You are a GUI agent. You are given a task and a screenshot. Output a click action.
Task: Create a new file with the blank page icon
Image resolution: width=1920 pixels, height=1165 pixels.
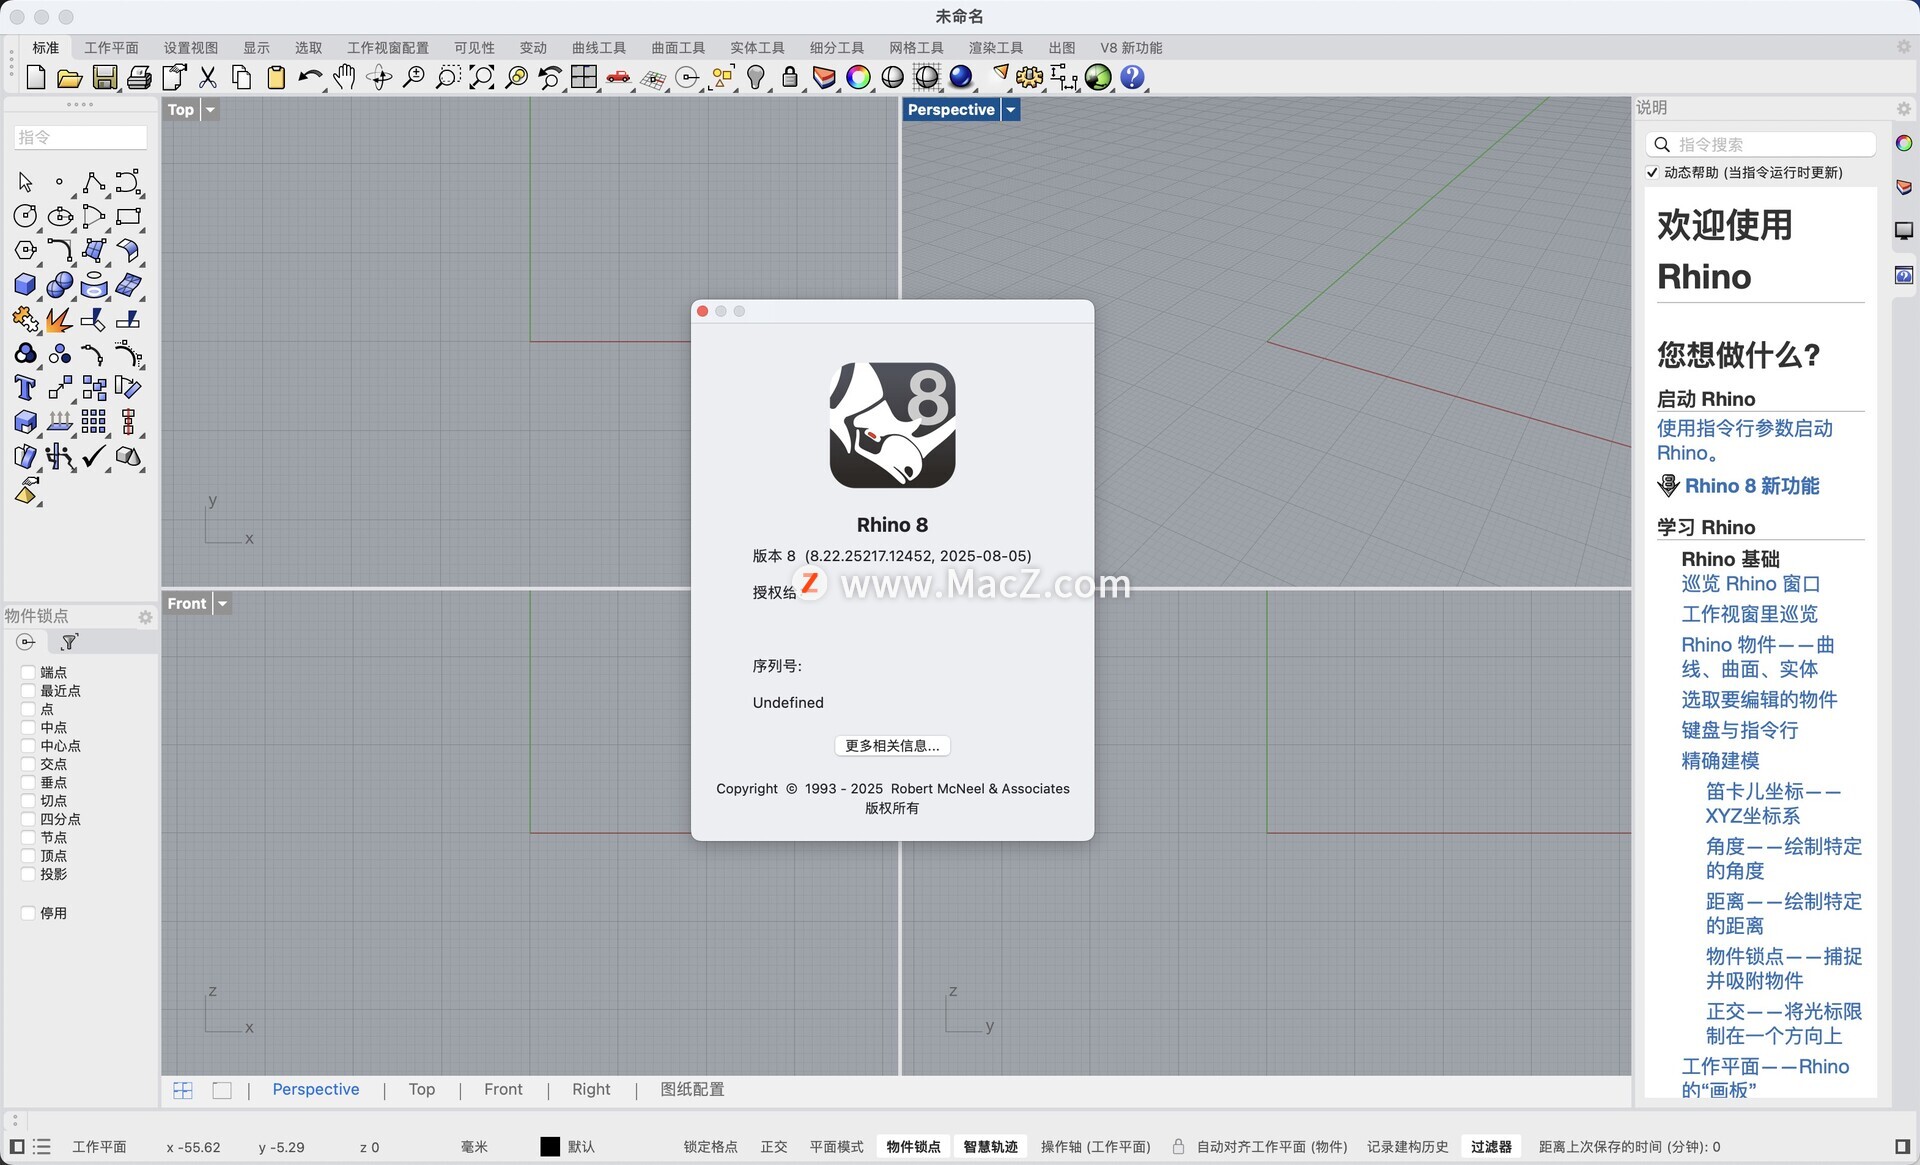tap(36, 77)
